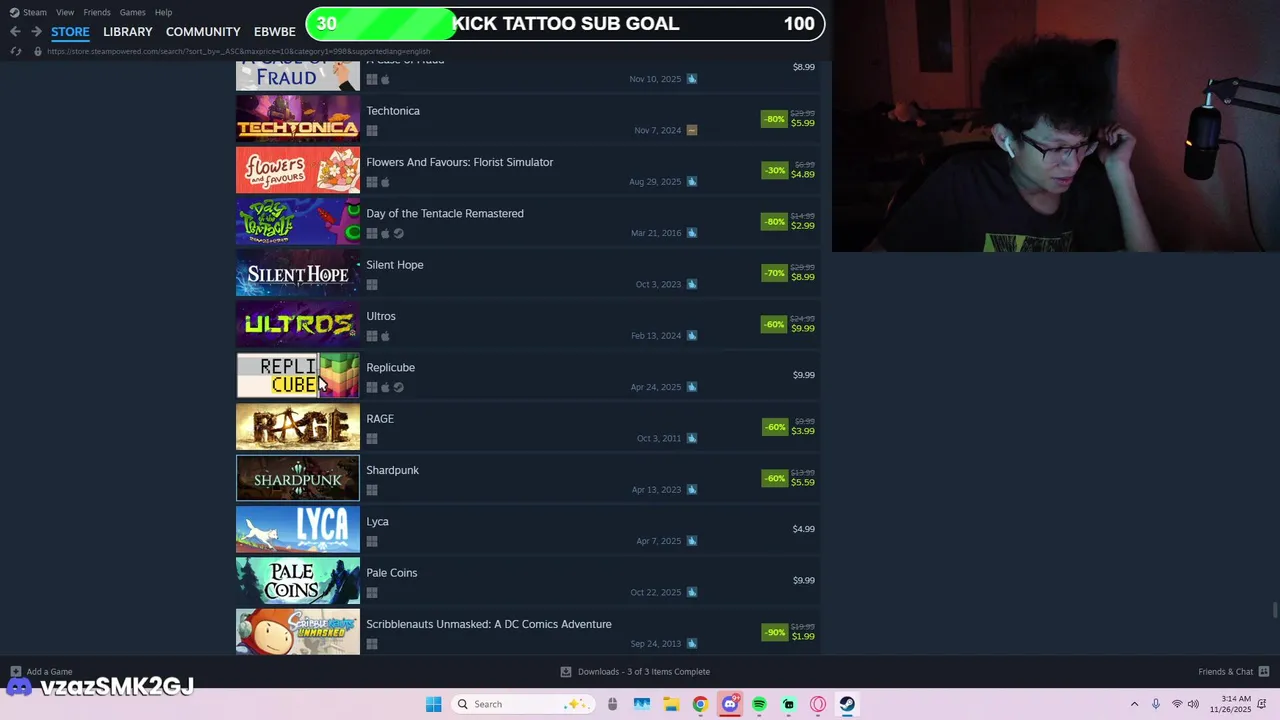Click the -90% discount badge for Scribblenauts
Image resolution: width=1280 pixels, height=720 pixels.
(774, 632)
